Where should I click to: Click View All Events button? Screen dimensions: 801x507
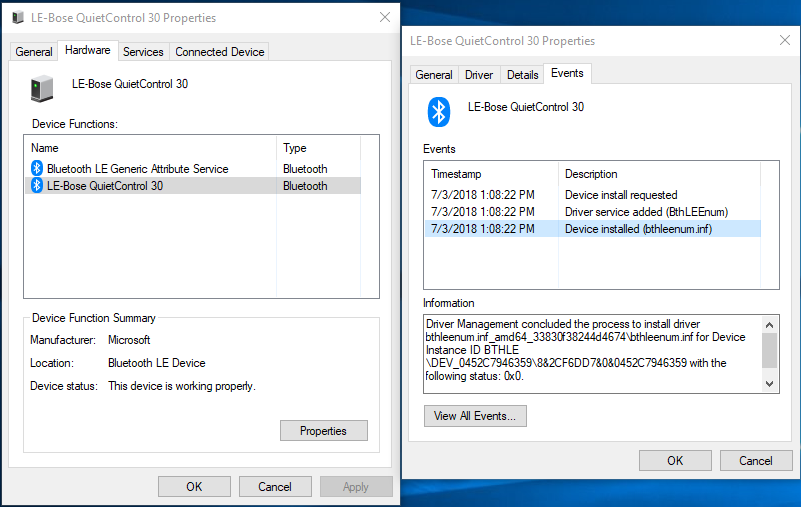[x=475, y=416]
